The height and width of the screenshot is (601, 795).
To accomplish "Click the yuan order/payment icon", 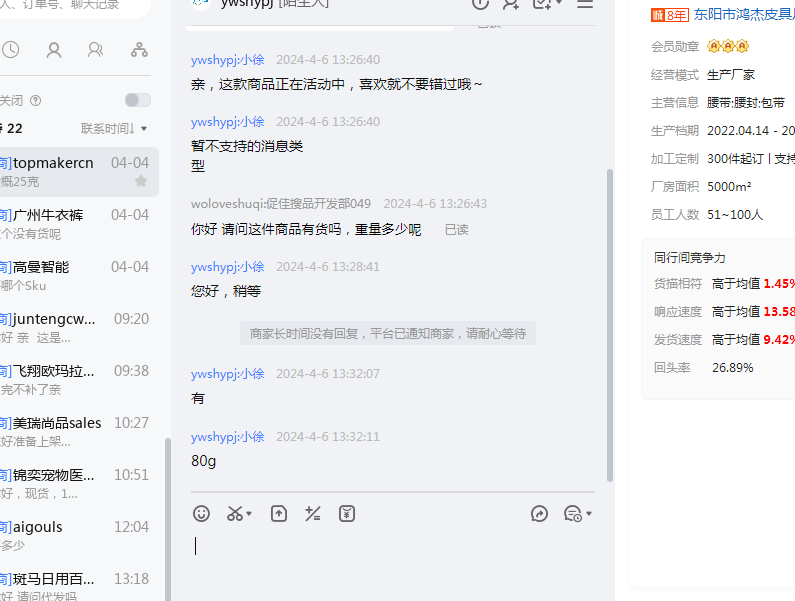I will point(347,514).
